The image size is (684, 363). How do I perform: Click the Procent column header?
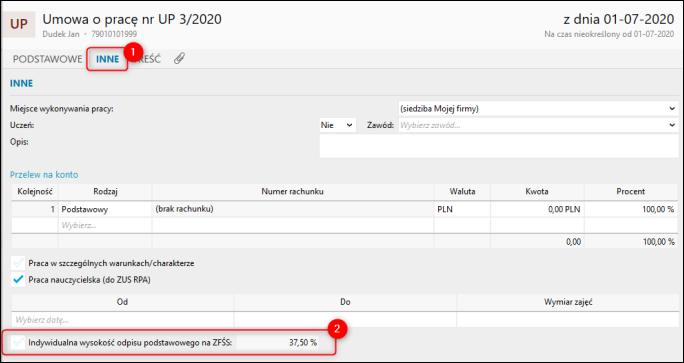(x=631, y=191)
